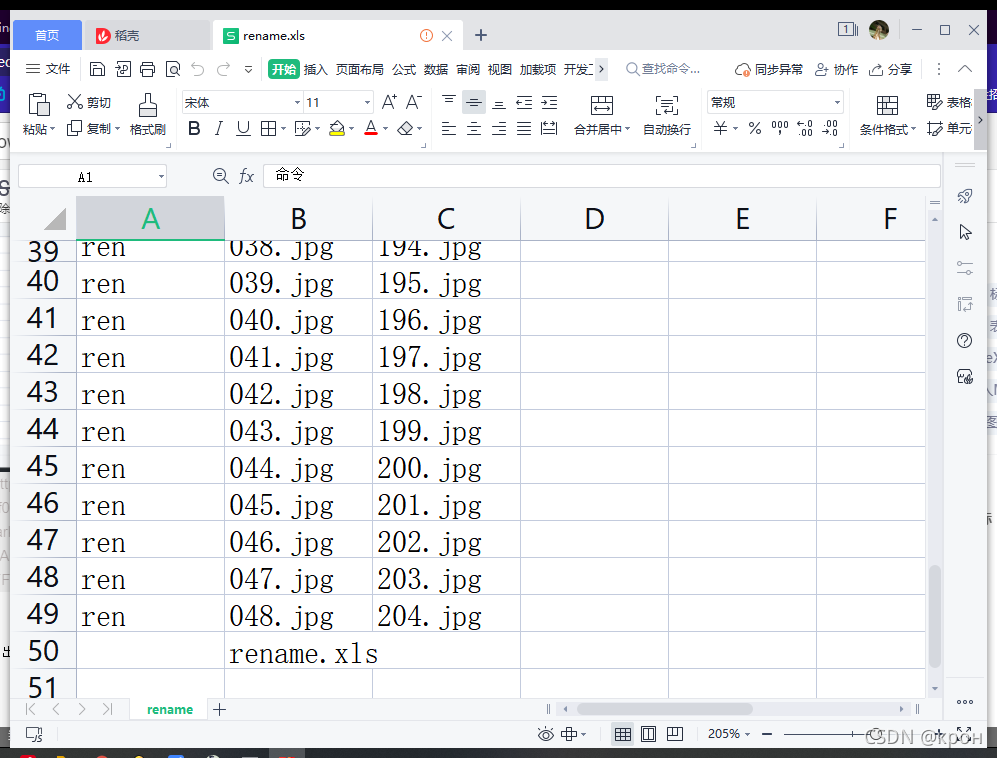Increase indent icon
Viewport: 997px width, 758px height.
549,102
